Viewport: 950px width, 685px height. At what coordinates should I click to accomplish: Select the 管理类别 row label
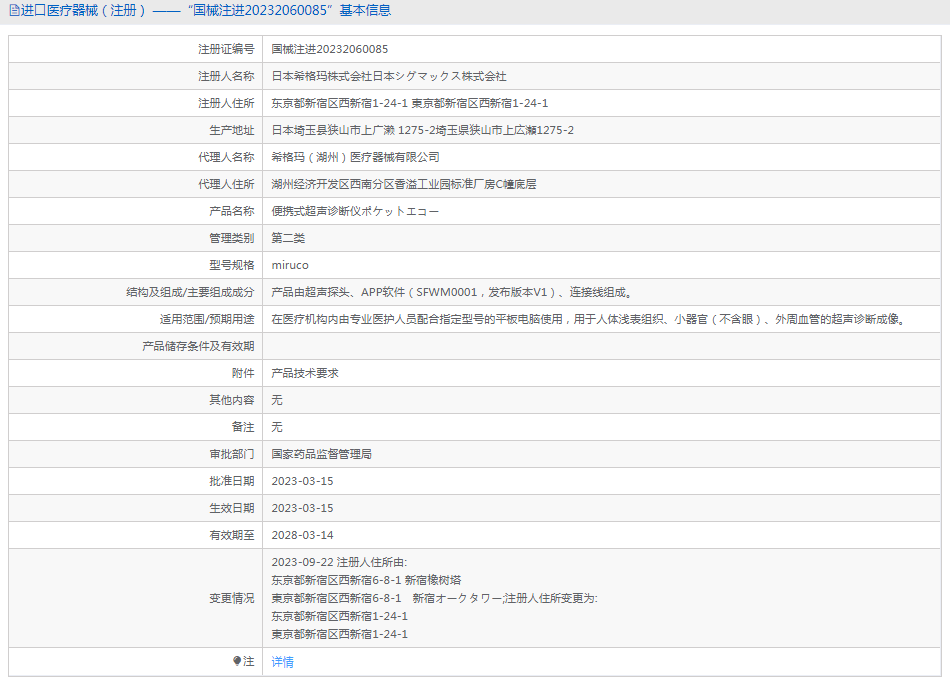point(231,238)
